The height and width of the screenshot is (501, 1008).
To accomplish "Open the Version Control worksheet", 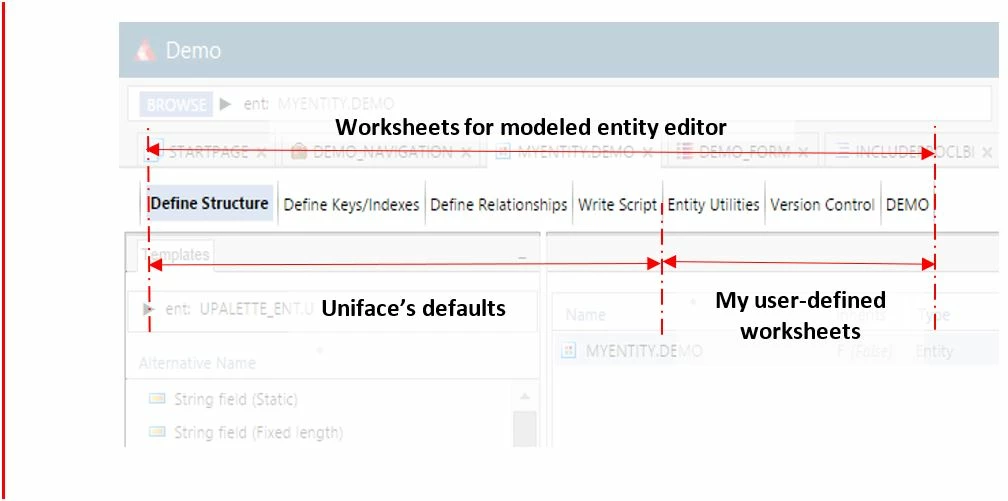I will click(x=822, y=205).
